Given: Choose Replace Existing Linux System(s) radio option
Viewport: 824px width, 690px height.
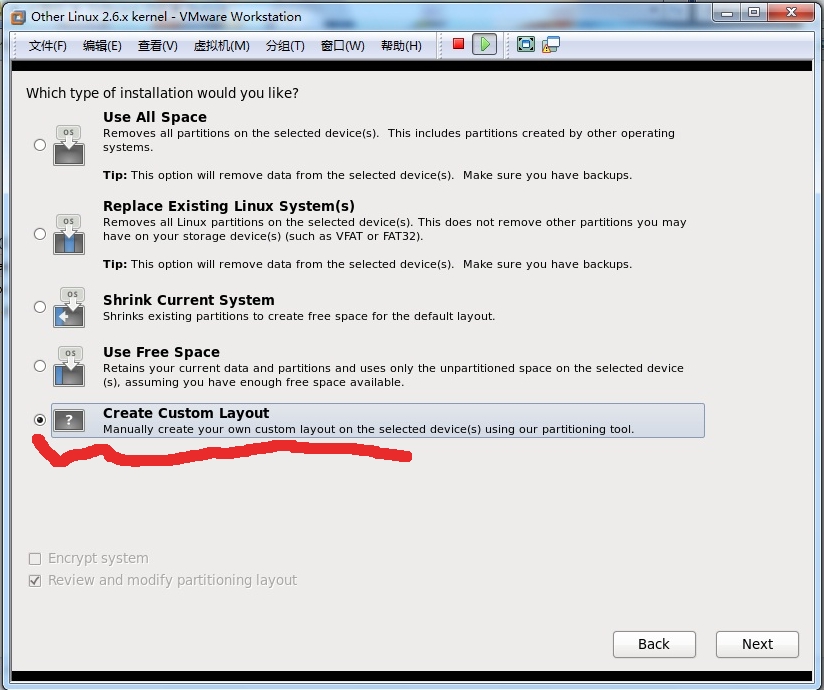Looking at the screenshot, I should [x=40, y=234].
